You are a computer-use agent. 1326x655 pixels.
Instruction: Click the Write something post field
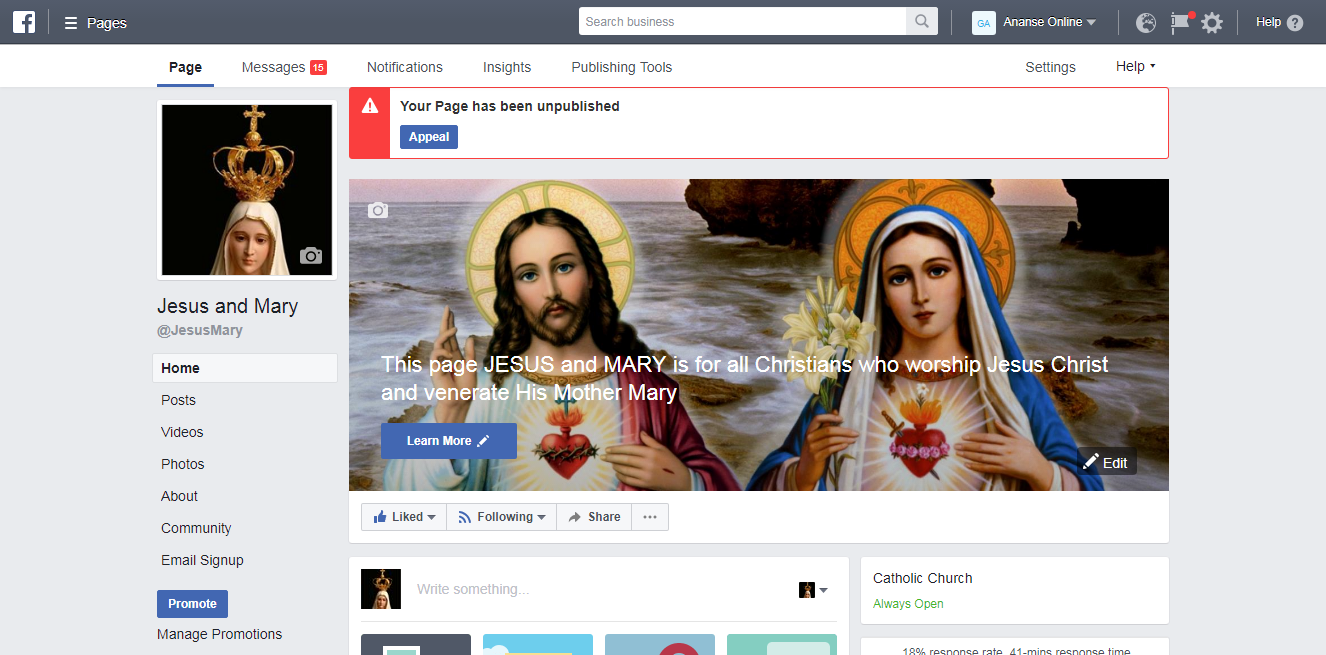[x=600, y=589]
